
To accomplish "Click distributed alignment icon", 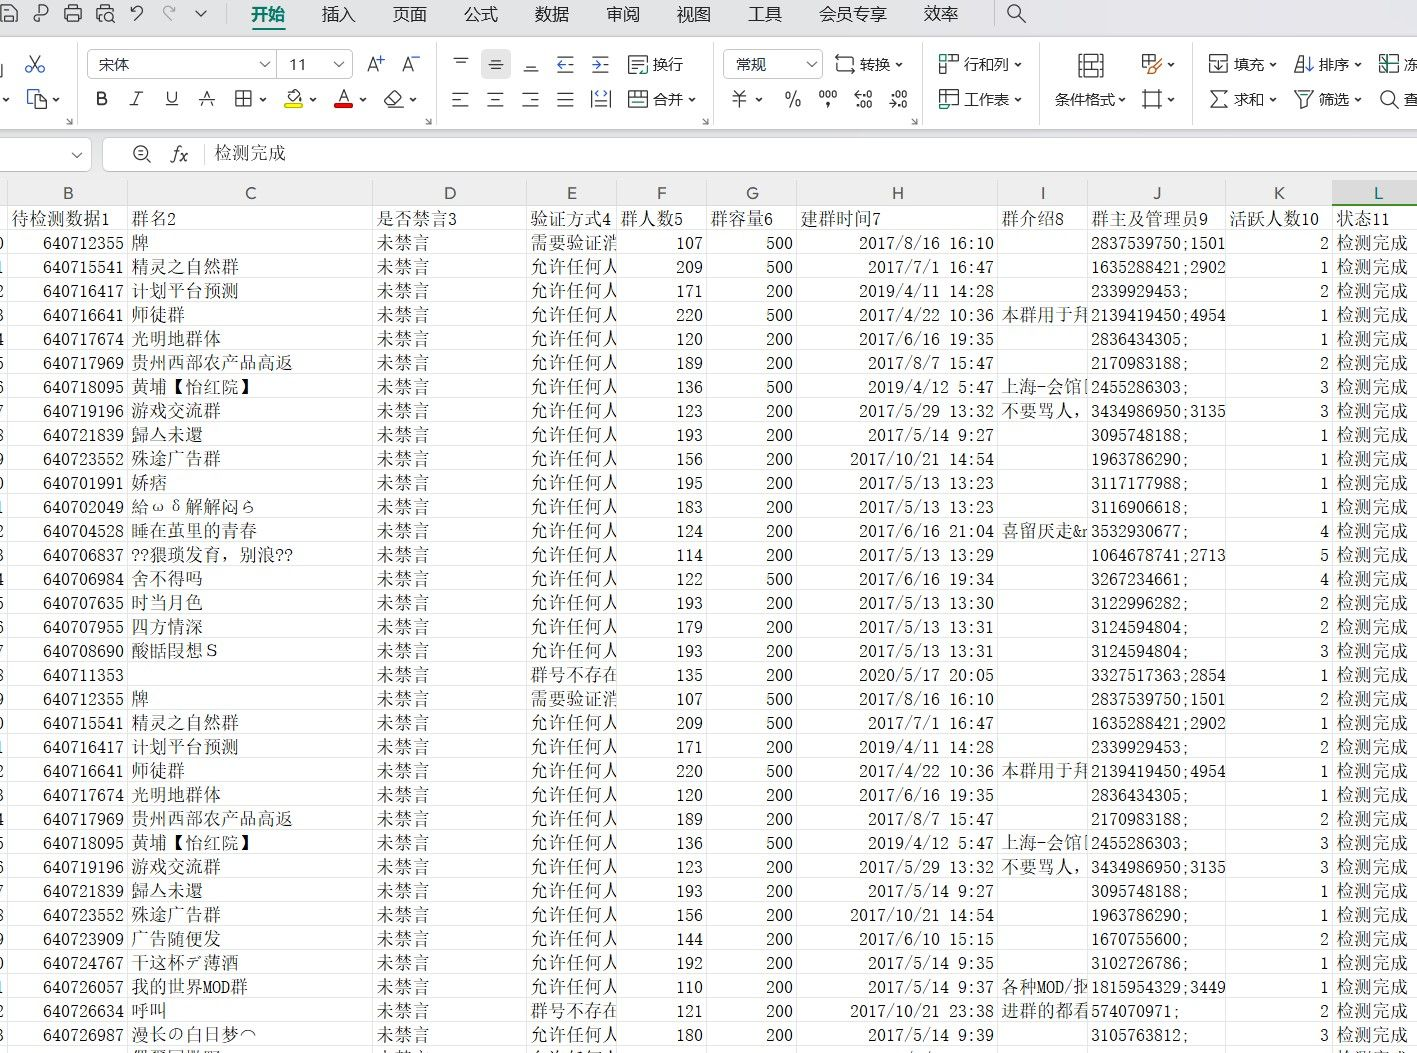I will tap(601, 99).
